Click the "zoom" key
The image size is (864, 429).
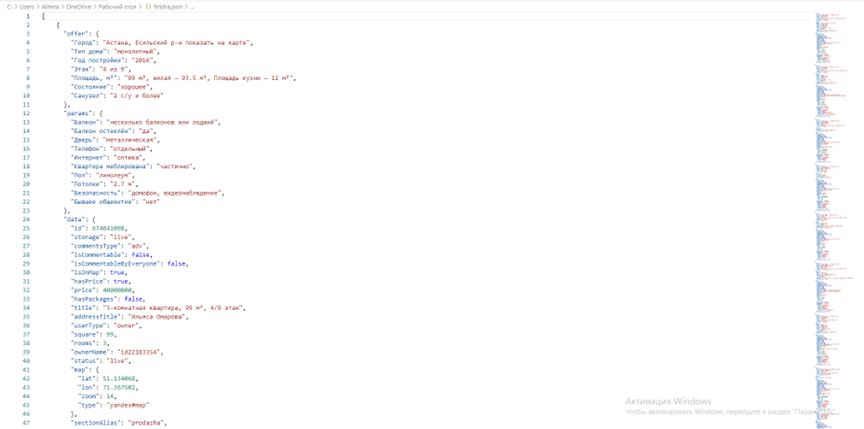[x=88, y=397]
